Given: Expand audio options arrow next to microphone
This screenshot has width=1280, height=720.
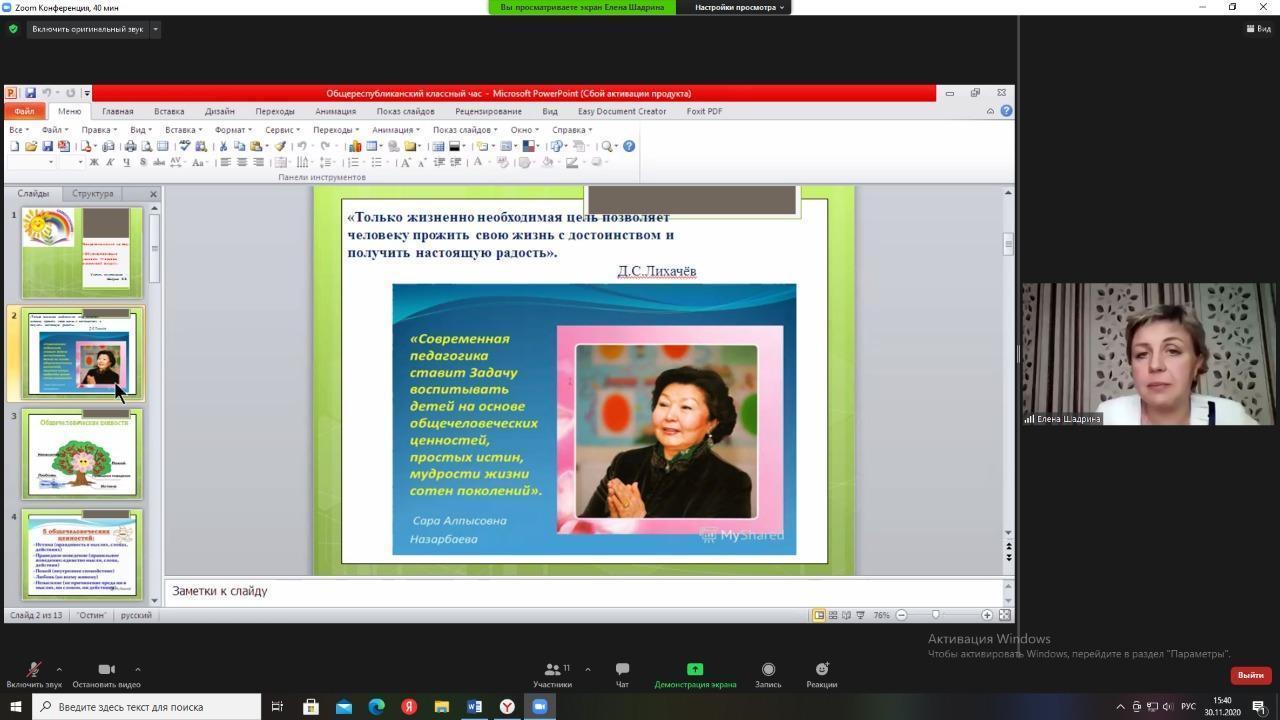Looking at the screenshot, I should point(59,669).
